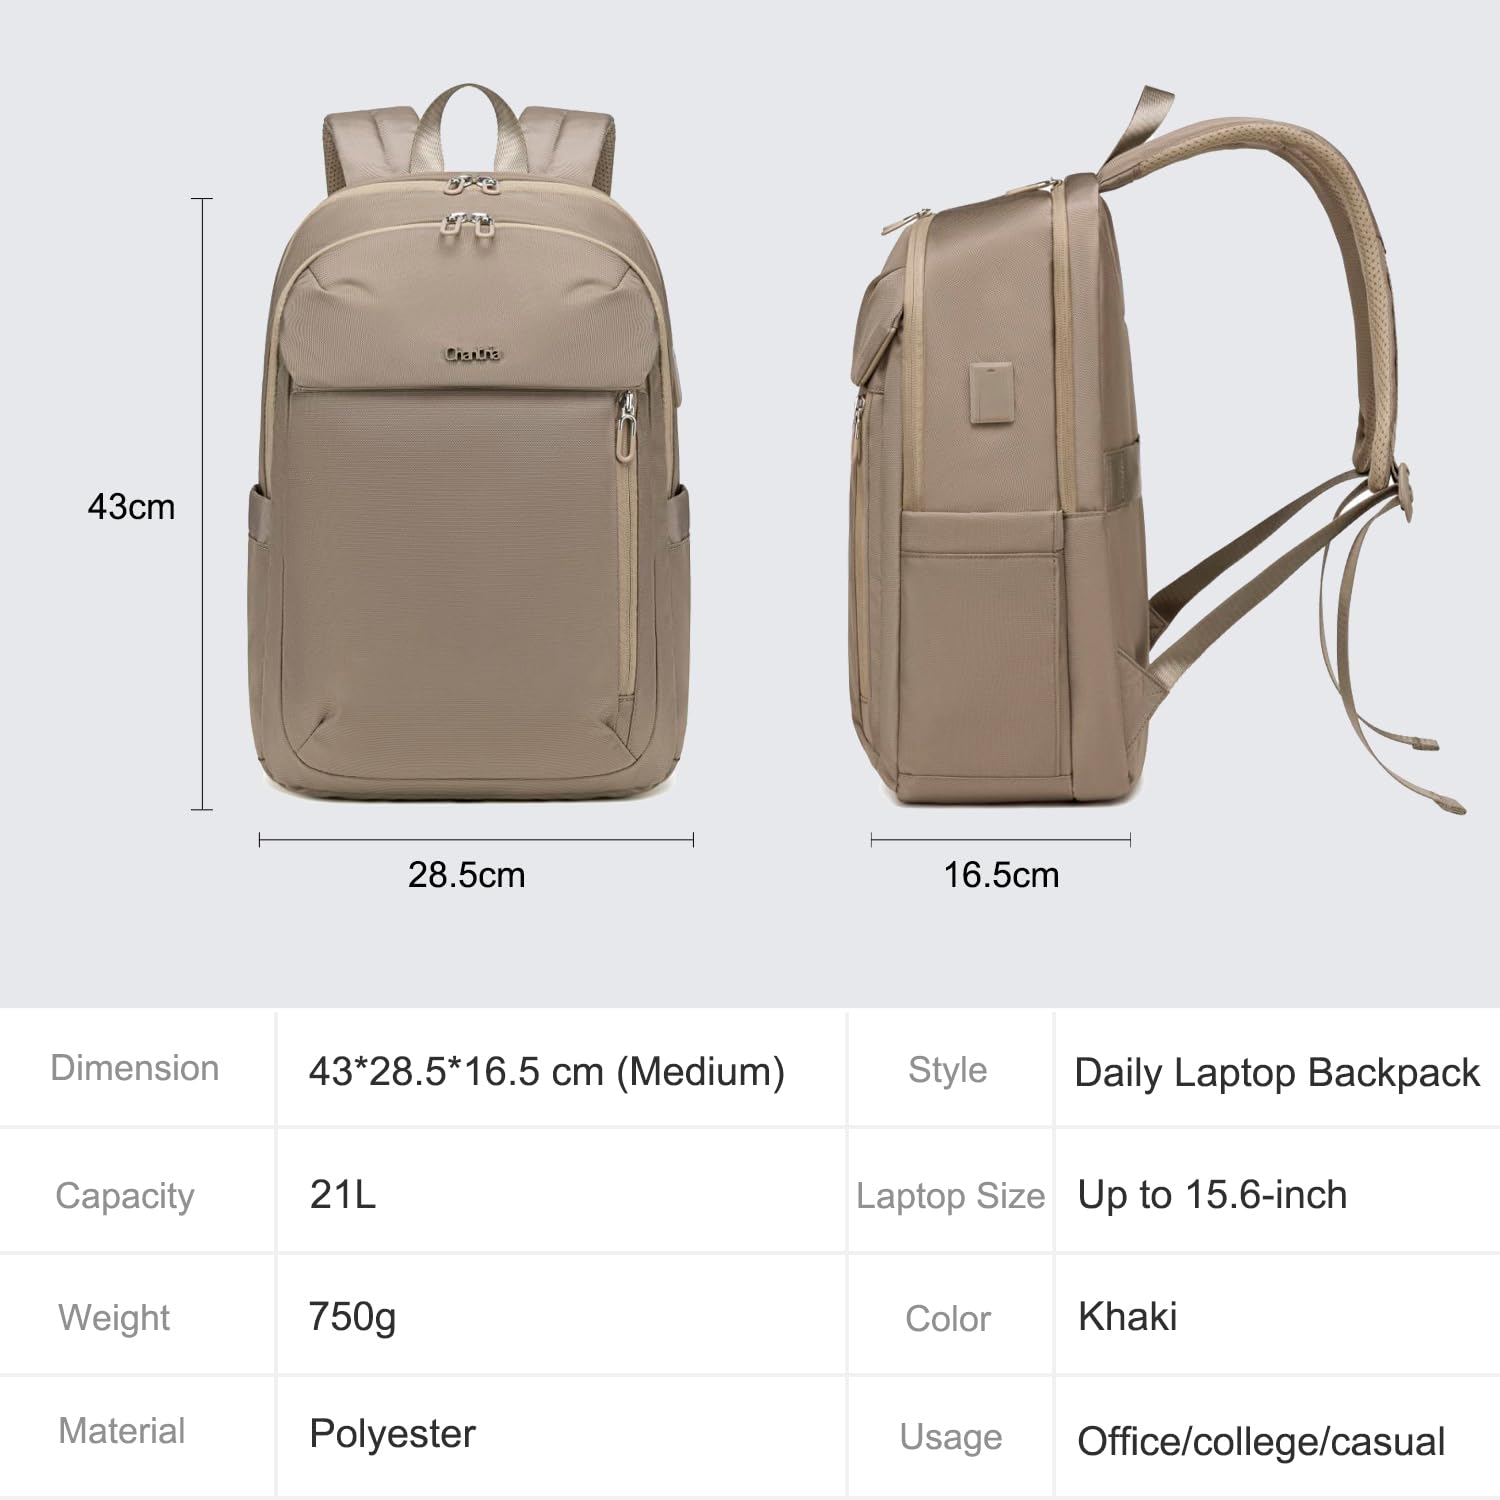Viewport: 1500px width, 1500px height.
Task: Click the Dimension value 43*28.5*16.5 cm
Action: (546, 1072)
